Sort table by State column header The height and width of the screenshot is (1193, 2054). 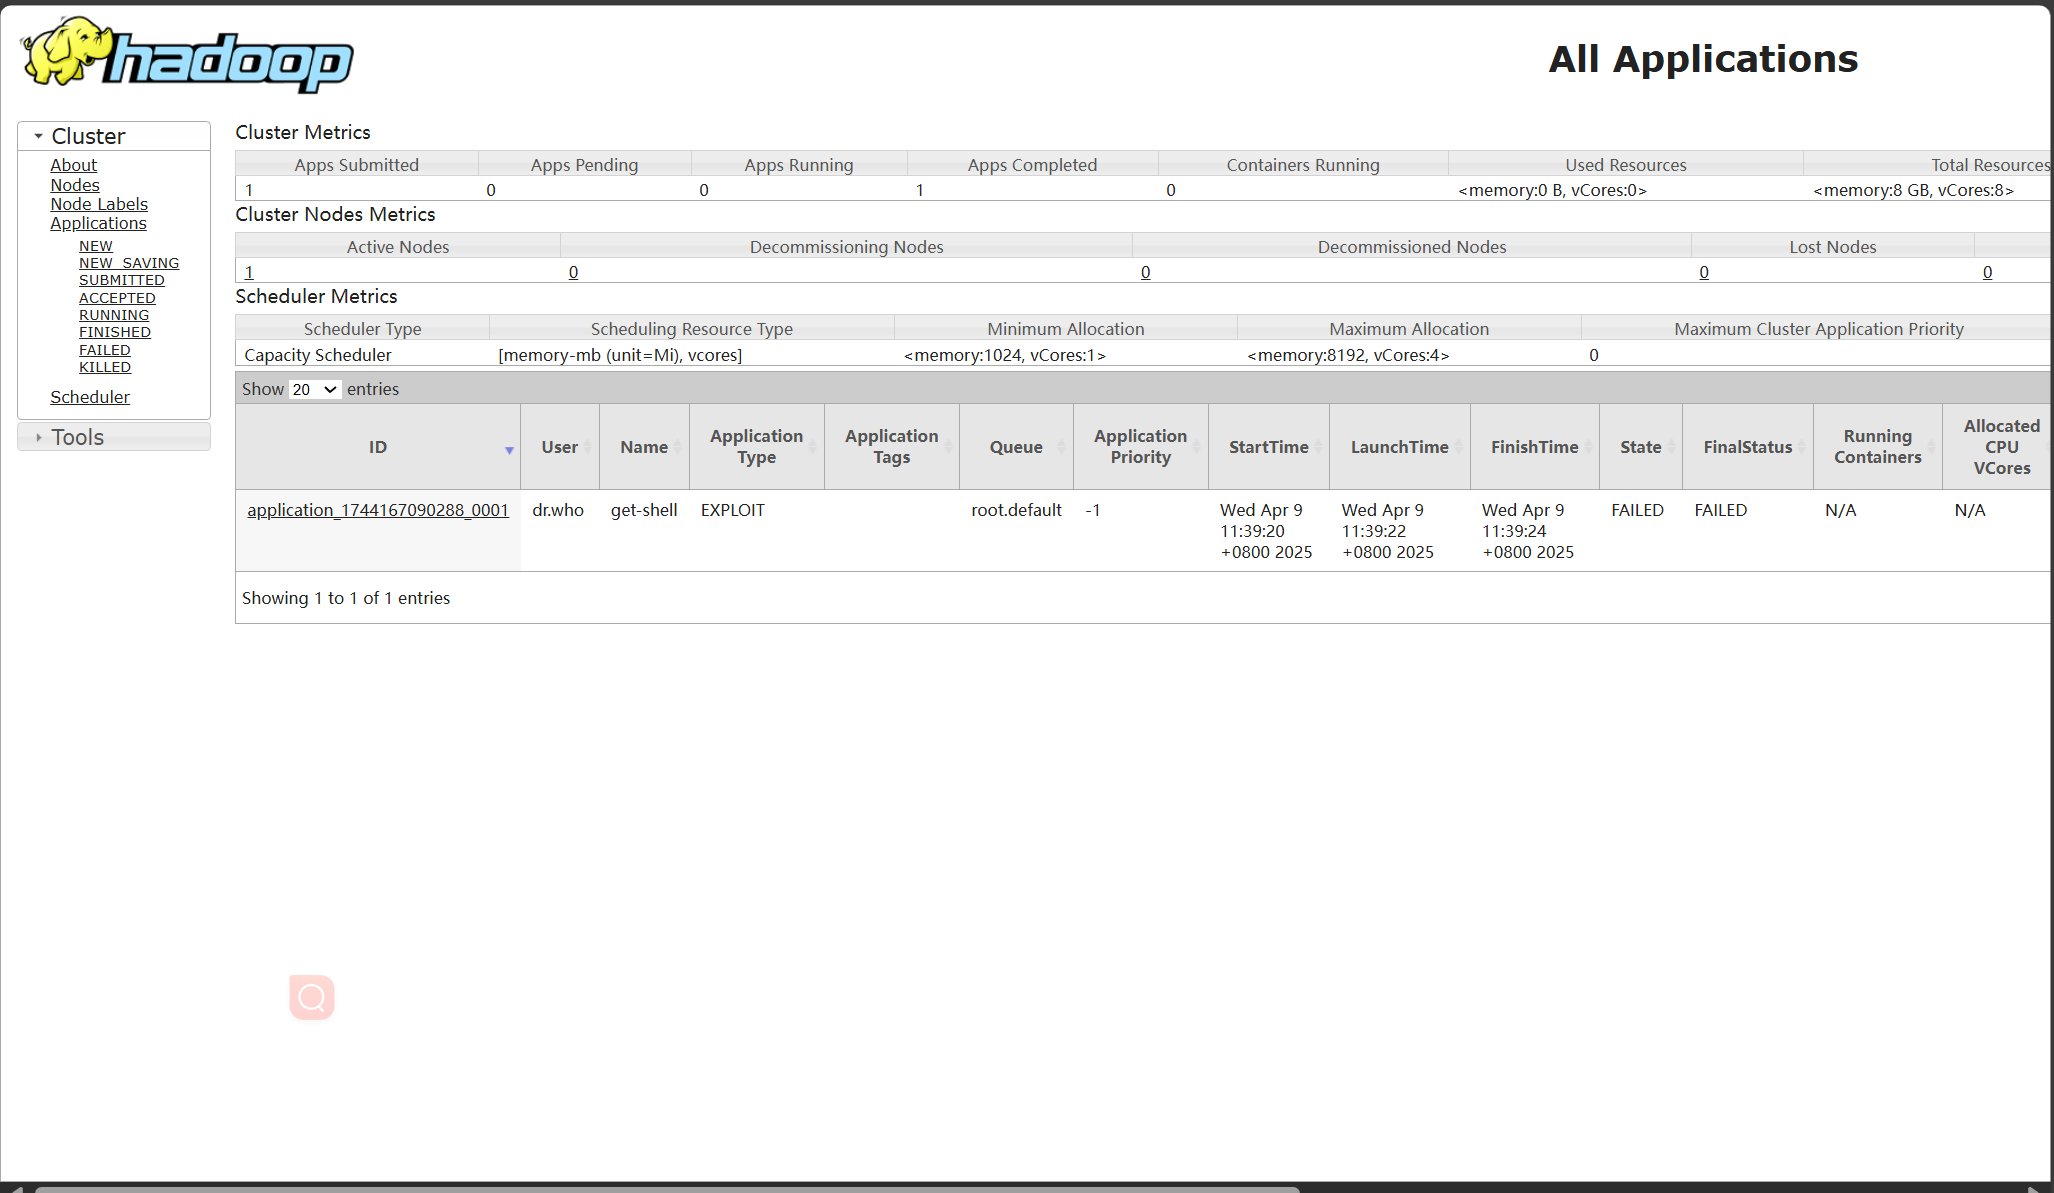click(1640, 447)
